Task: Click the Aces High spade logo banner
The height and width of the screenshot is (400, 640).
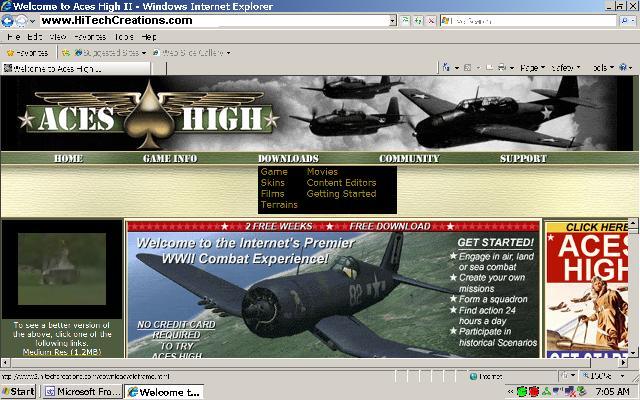Action: 149,116
